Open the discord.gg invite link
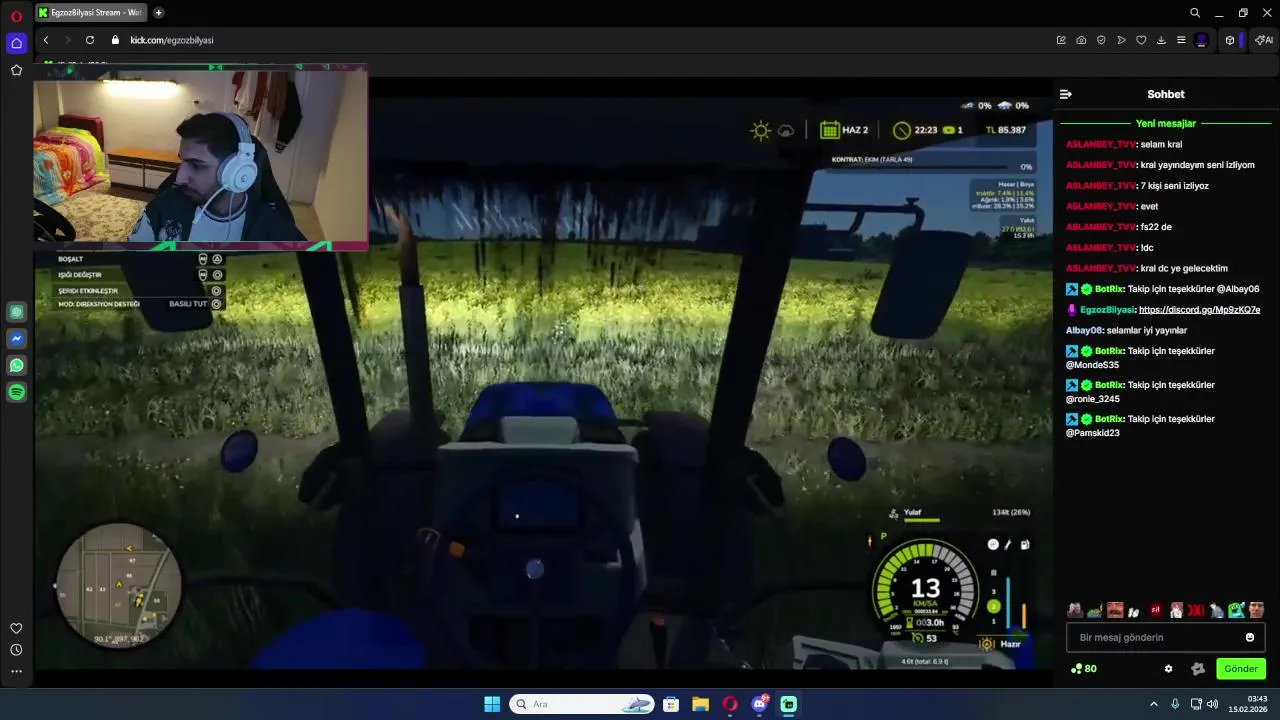The height and width of the screenshot is (720, 1280). click(x=1199, y=310)
